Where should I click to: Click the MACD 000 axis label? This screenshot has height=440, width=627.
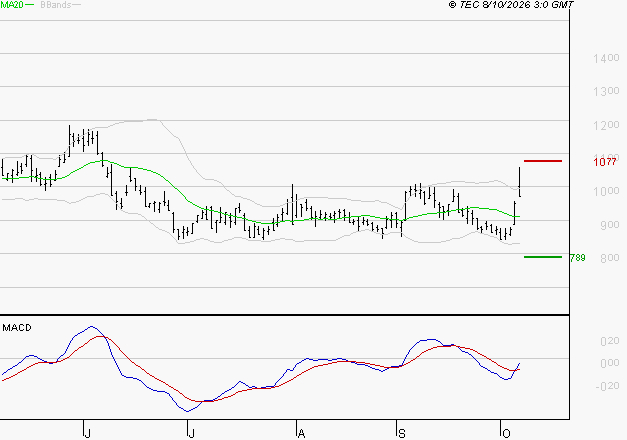610,363
